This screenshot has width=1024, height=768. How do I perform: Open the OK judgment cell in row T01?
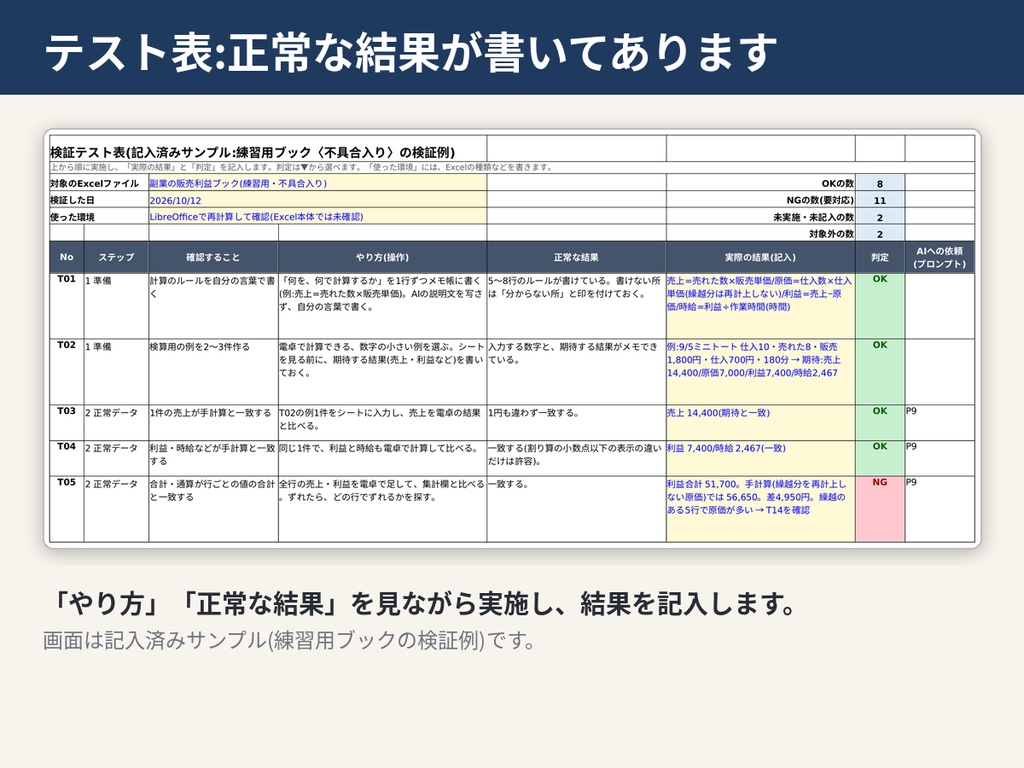click(x=880, y=306)
